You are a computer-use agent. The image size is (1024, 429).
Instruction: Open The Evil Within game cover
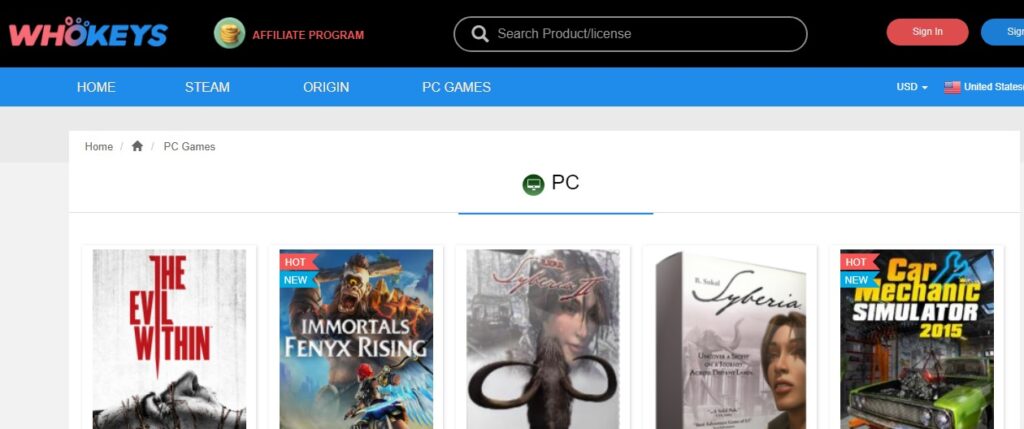[169, 338]
